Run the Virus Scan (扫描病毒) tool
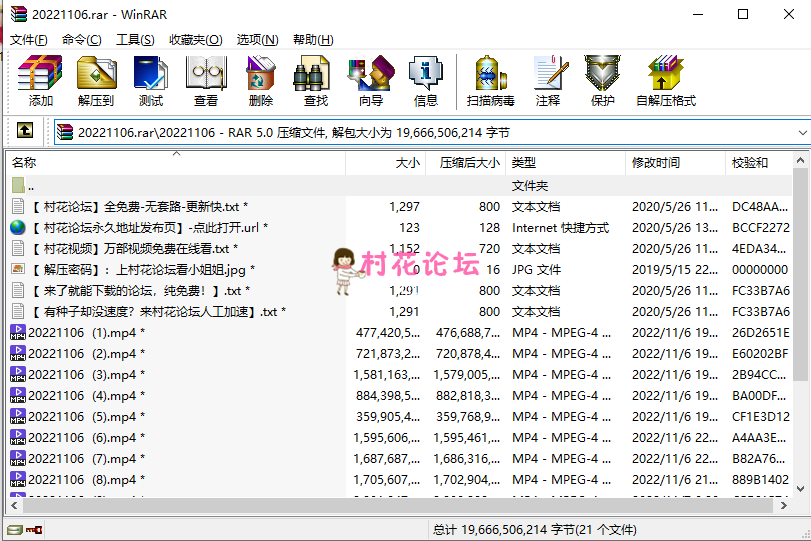811x541 pixels. pos(490,81)
